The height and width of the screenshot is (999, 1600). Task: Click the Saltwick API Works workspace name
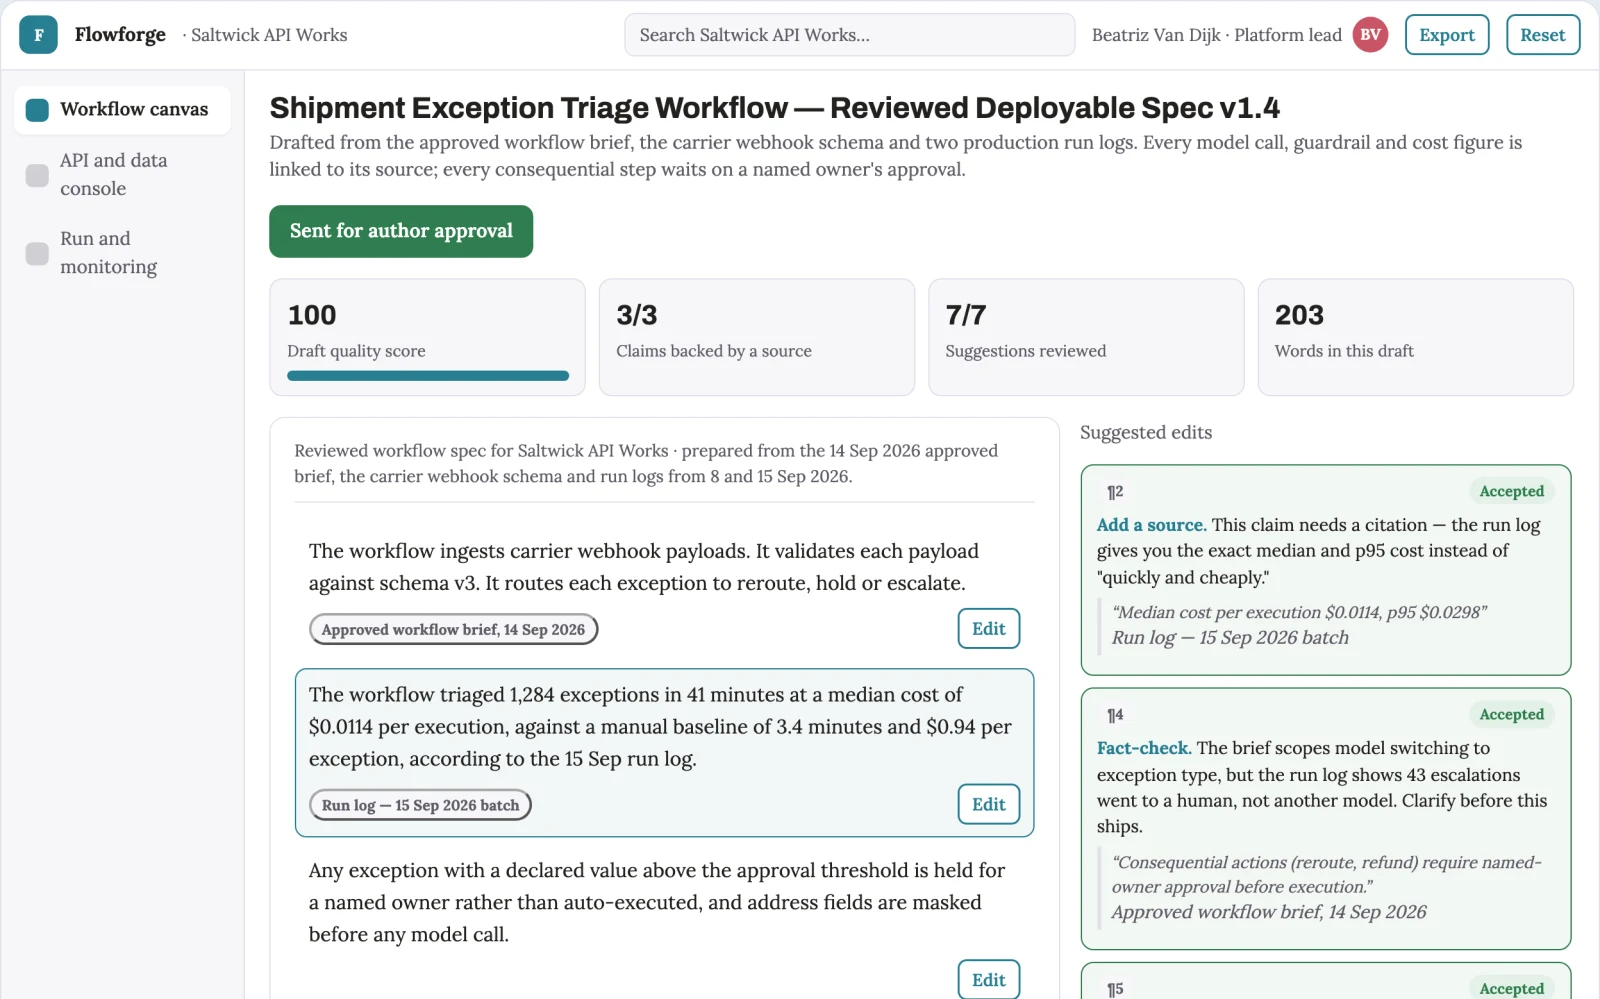[269, 35]
